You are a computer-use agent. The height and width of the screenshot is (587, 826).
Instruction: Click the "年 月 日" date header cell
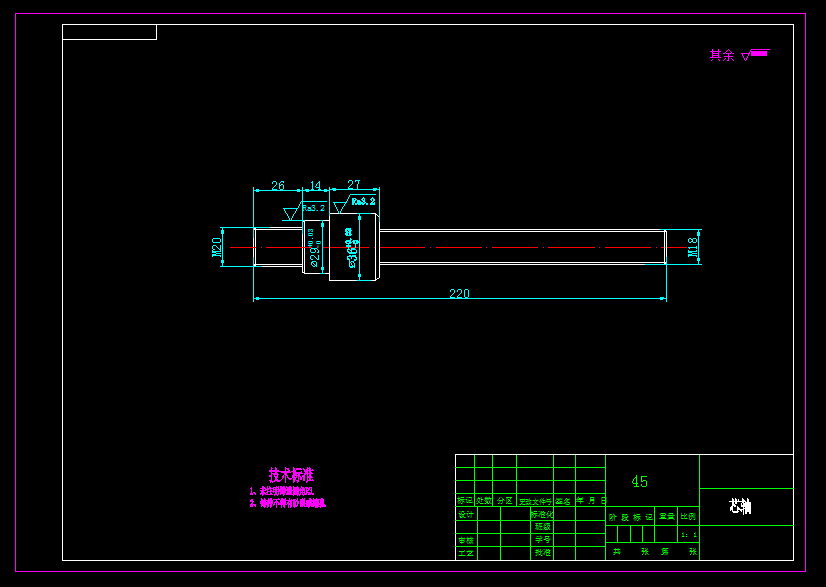pos(591,500)
